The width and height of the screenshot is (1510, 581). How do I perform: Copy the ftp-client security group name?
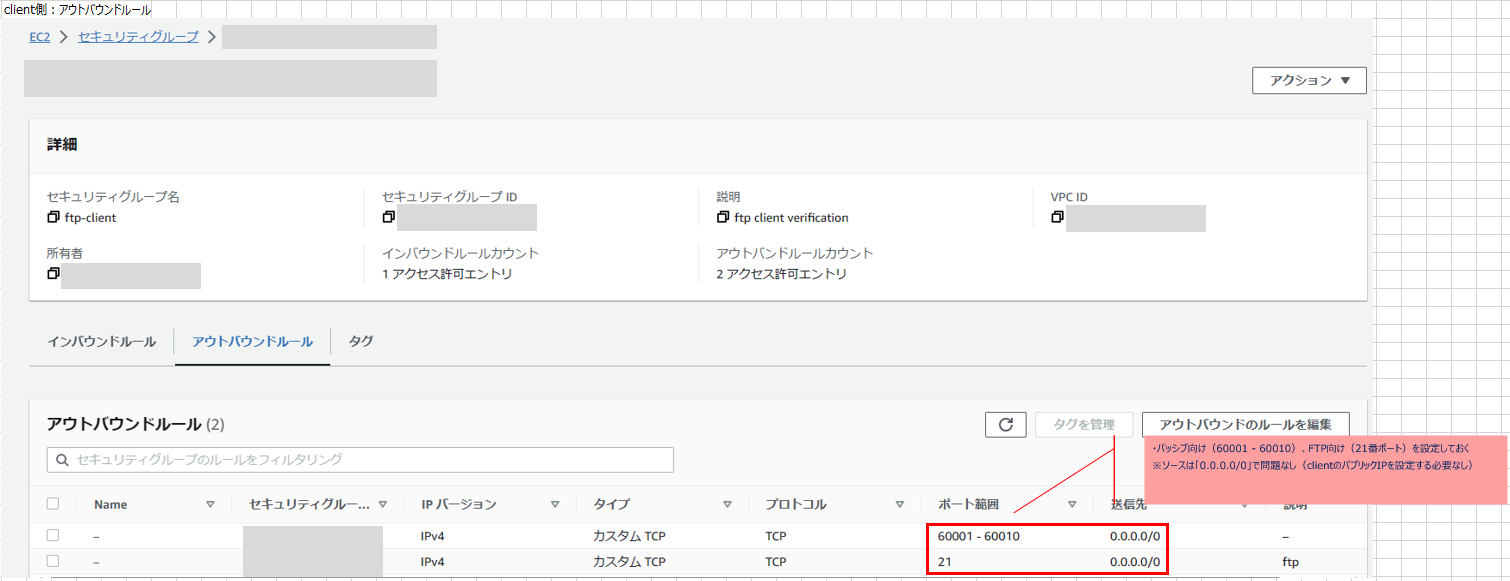(53, 217)
